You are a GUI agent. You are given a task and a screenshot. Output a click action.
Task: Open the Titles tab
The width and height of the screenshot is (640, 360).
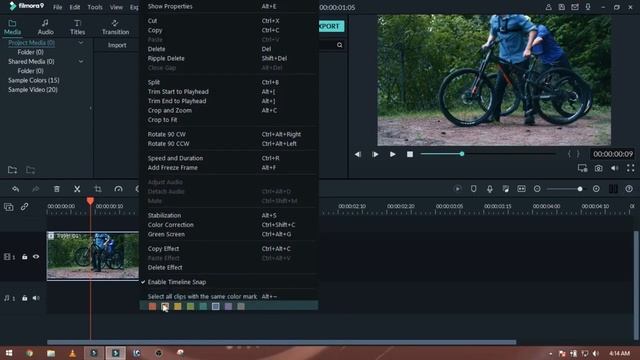tap(77, 27)
